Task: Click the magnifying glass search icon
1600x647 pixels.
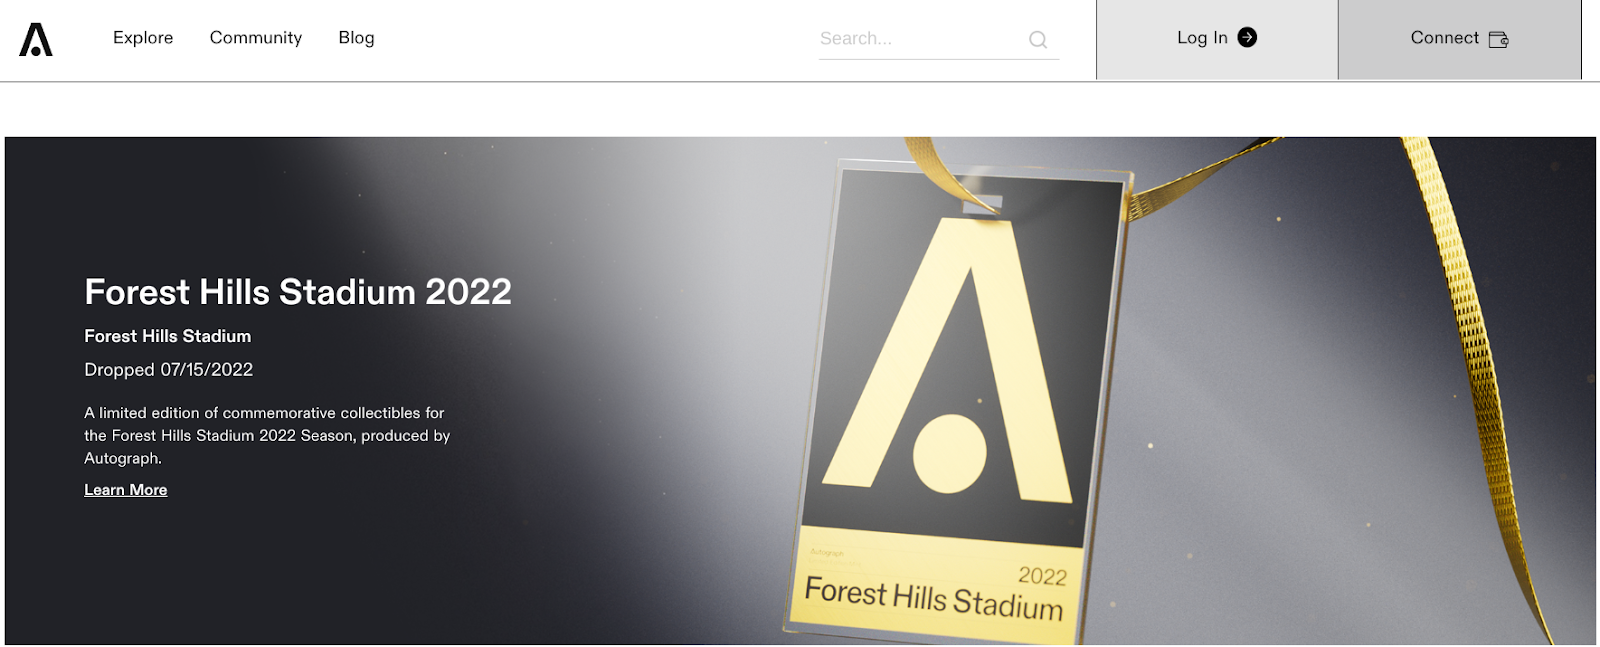Action: [x=1038, y=40]
